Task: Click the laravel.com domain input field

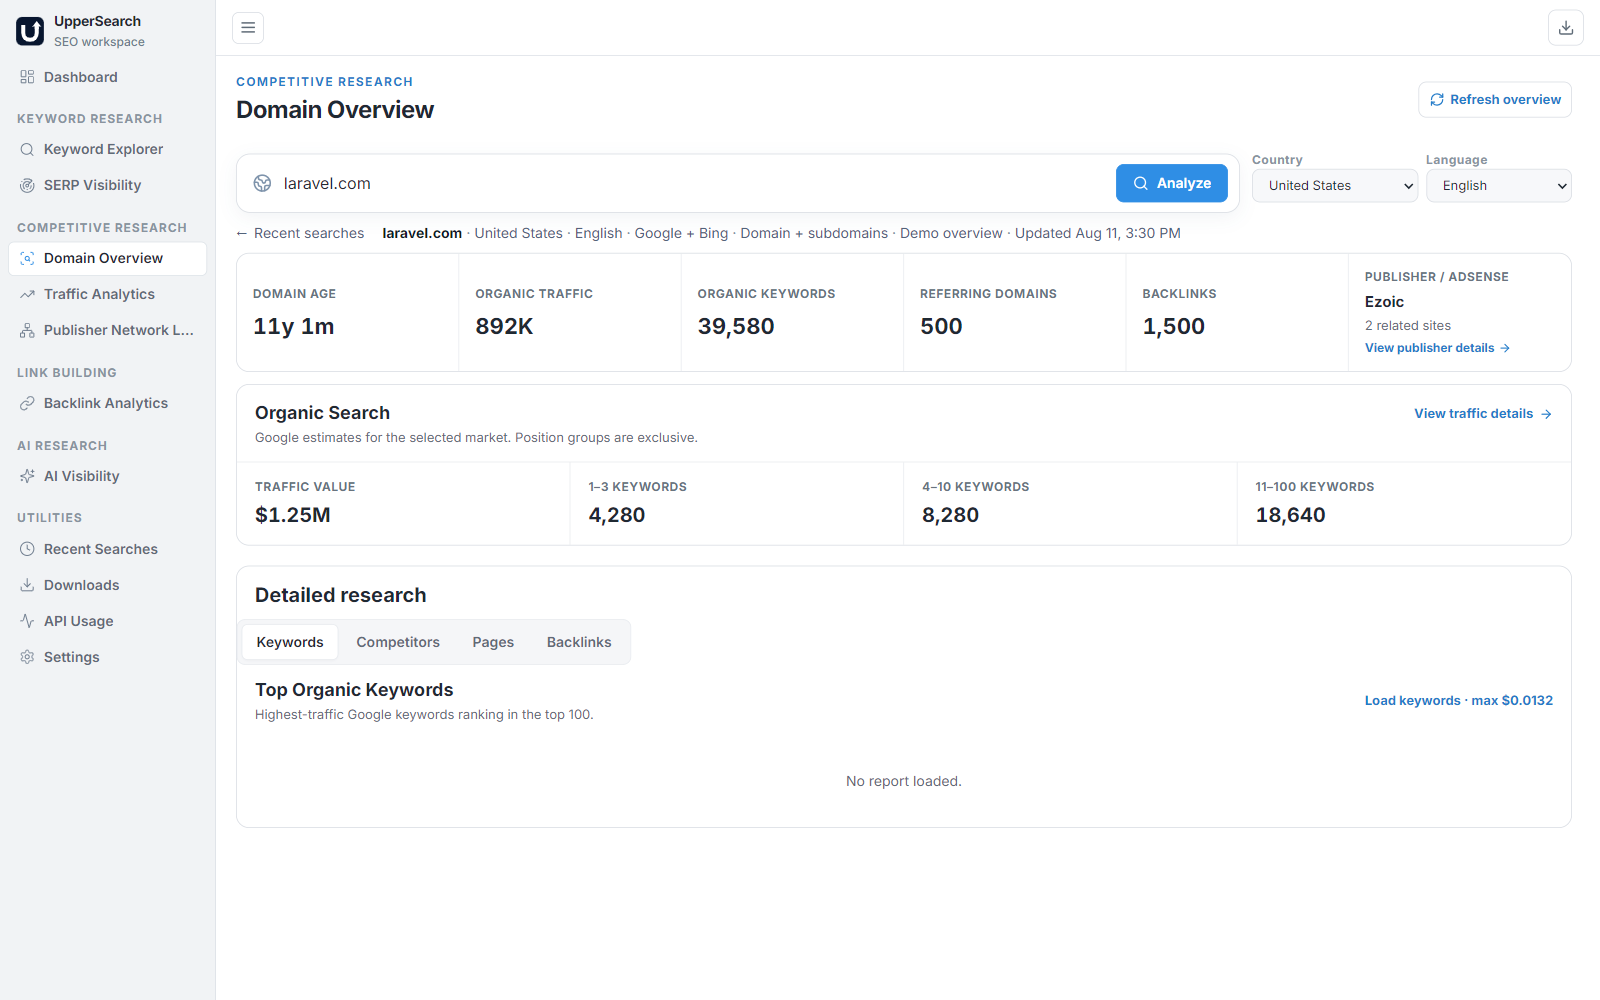Action: (x=692, y=183)
